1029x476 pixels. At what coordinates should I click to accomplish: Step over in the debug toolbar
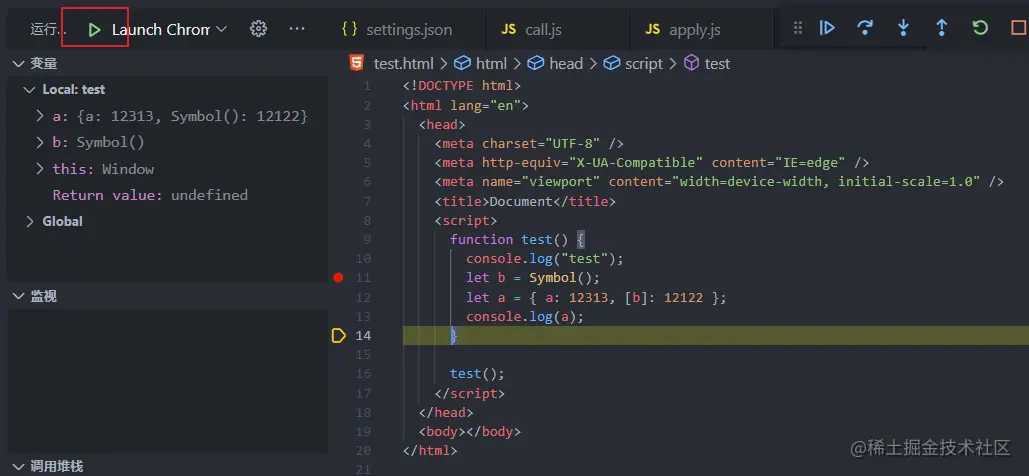pyautogui.click(x=865, y=28)
